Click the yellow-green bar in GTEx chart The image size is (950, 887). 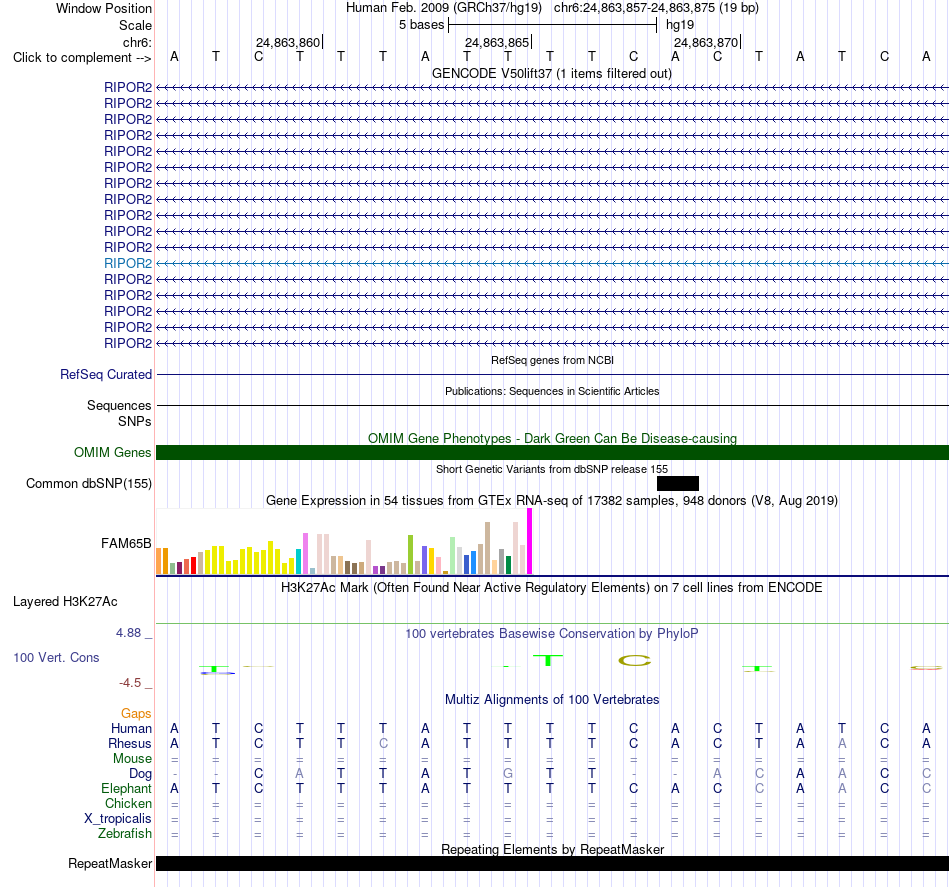pyautogui.click(x=410, y=554)
